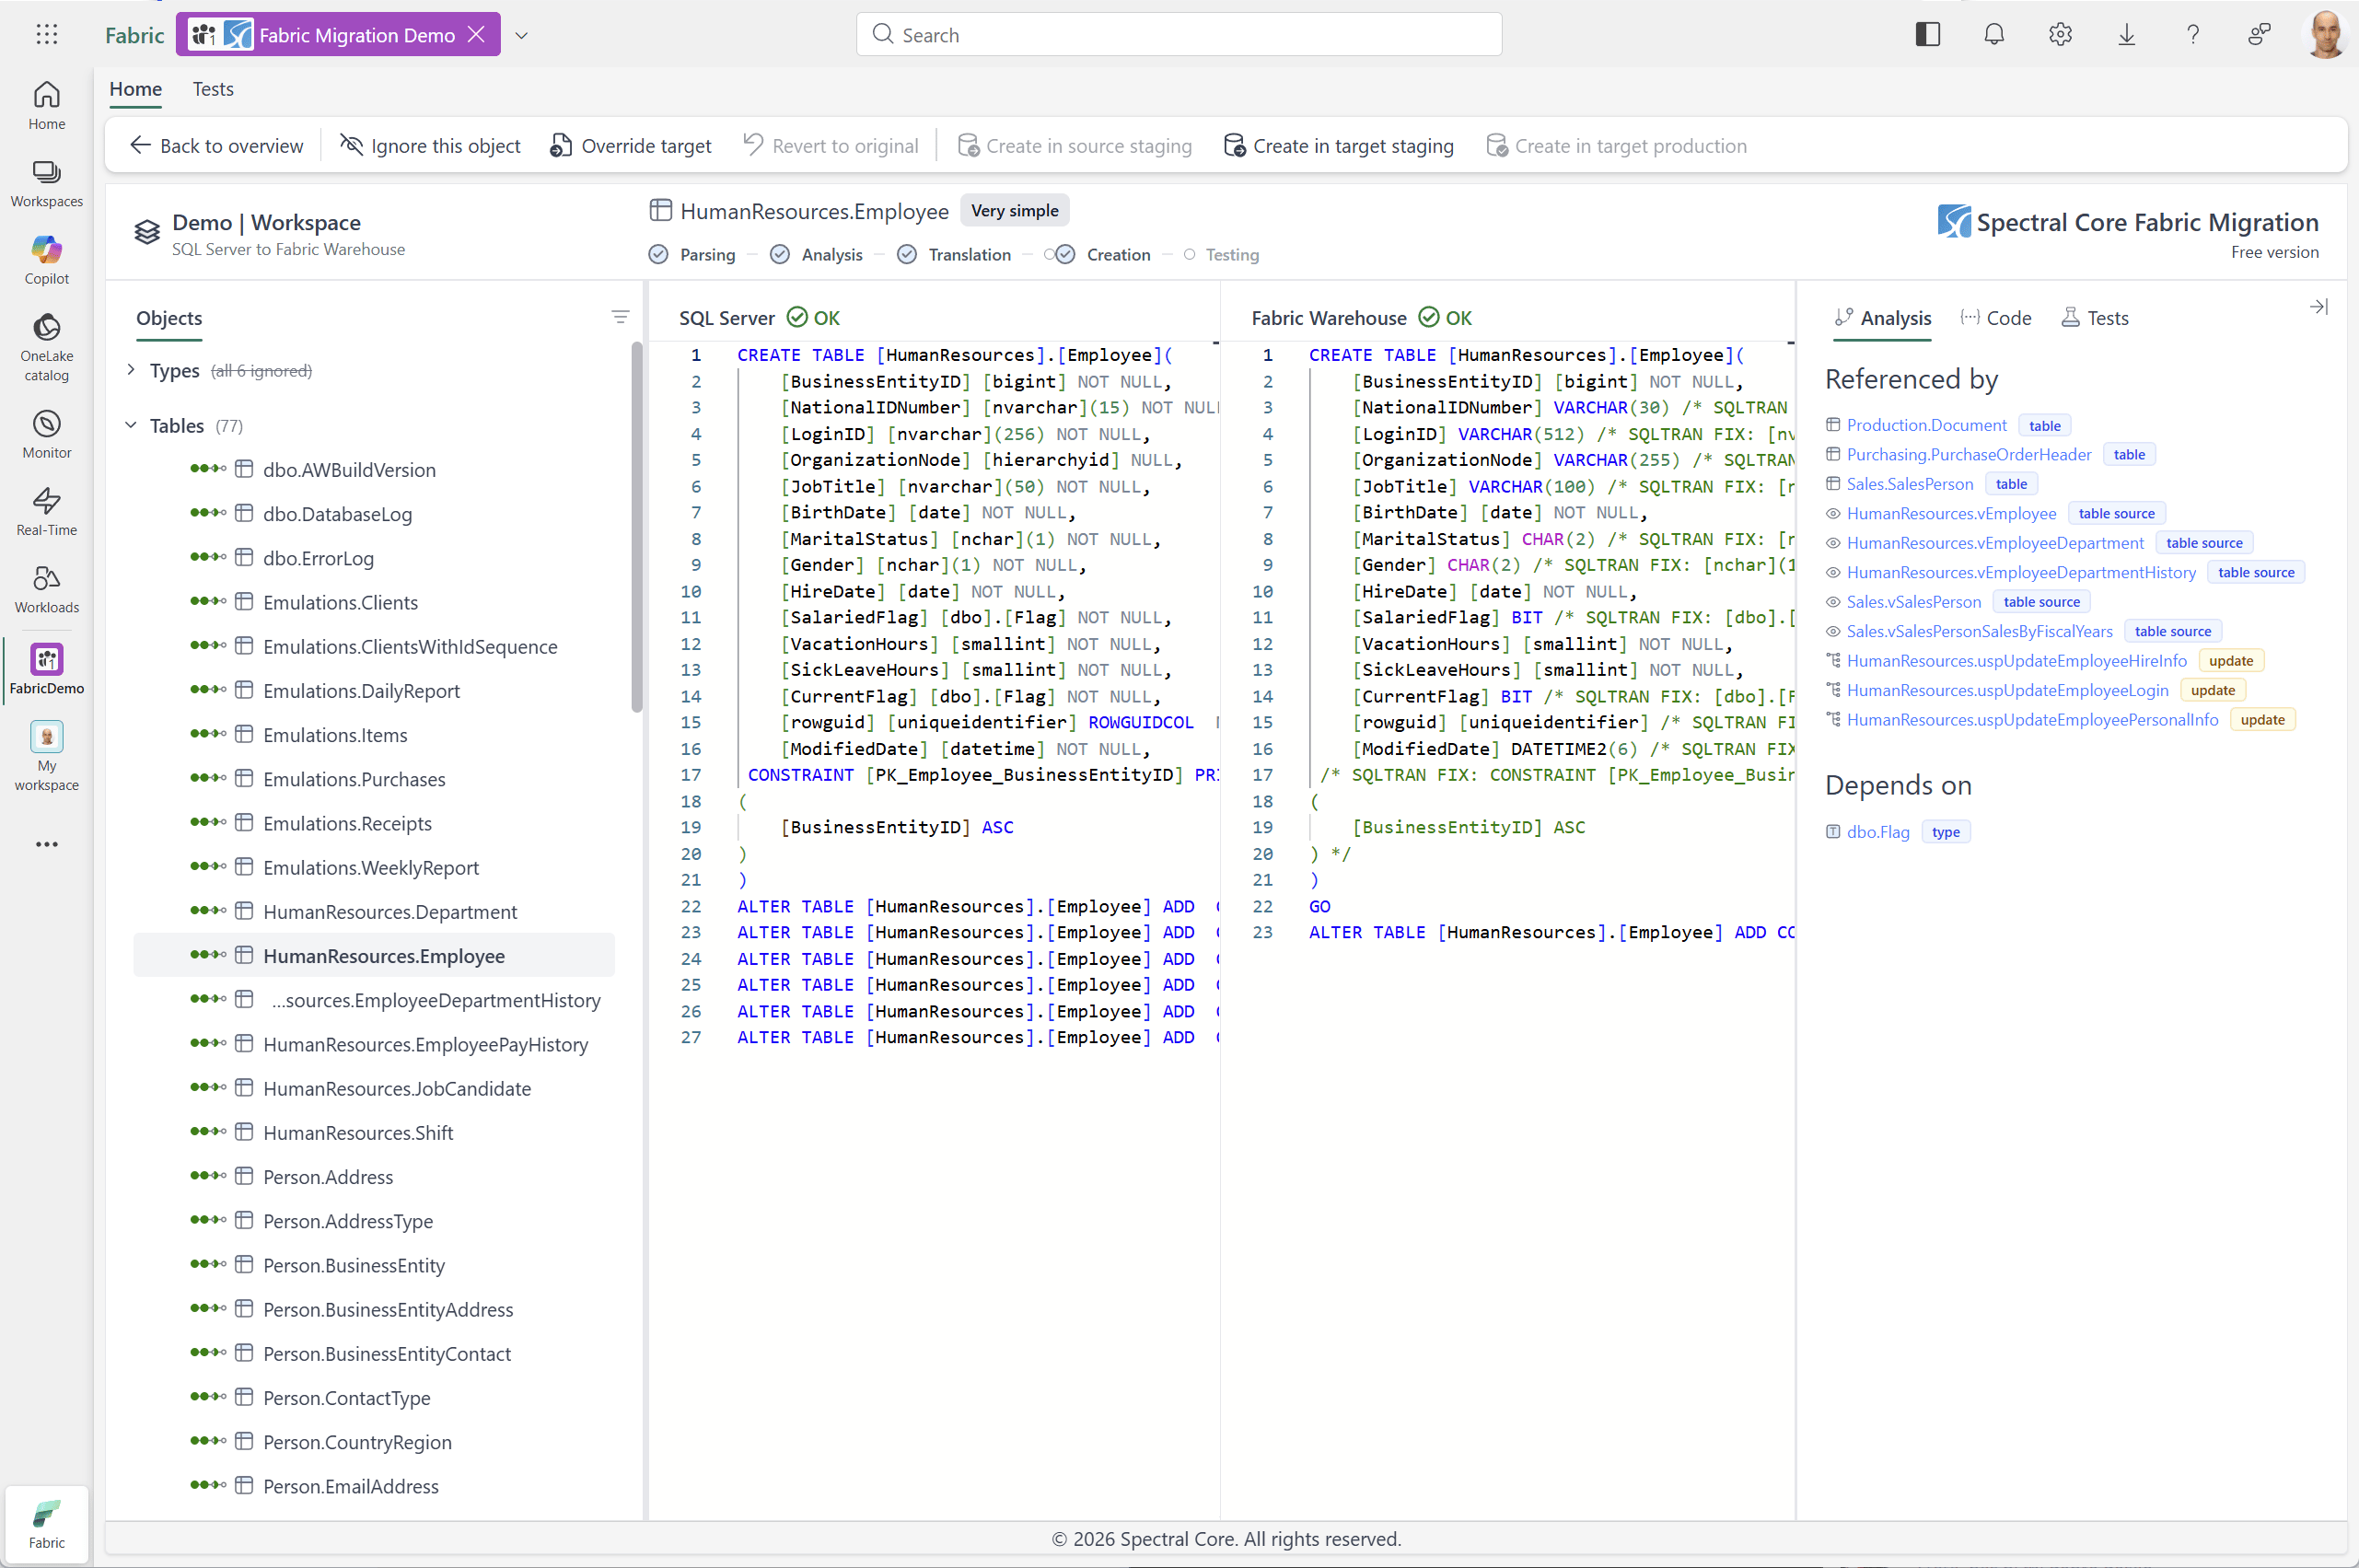Collapse the right Analysis panel arrow
This screenshot has width=2359, height=1568.
(x=2318, y=307)
